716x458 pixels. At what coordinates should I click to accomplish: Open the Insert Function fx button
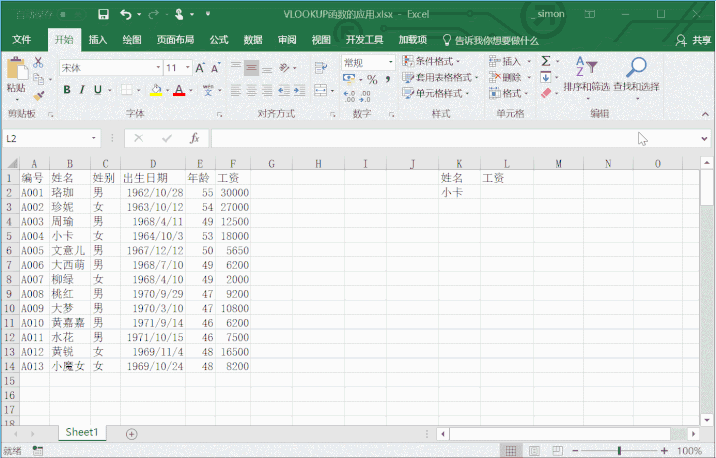(x=195, y=138)
